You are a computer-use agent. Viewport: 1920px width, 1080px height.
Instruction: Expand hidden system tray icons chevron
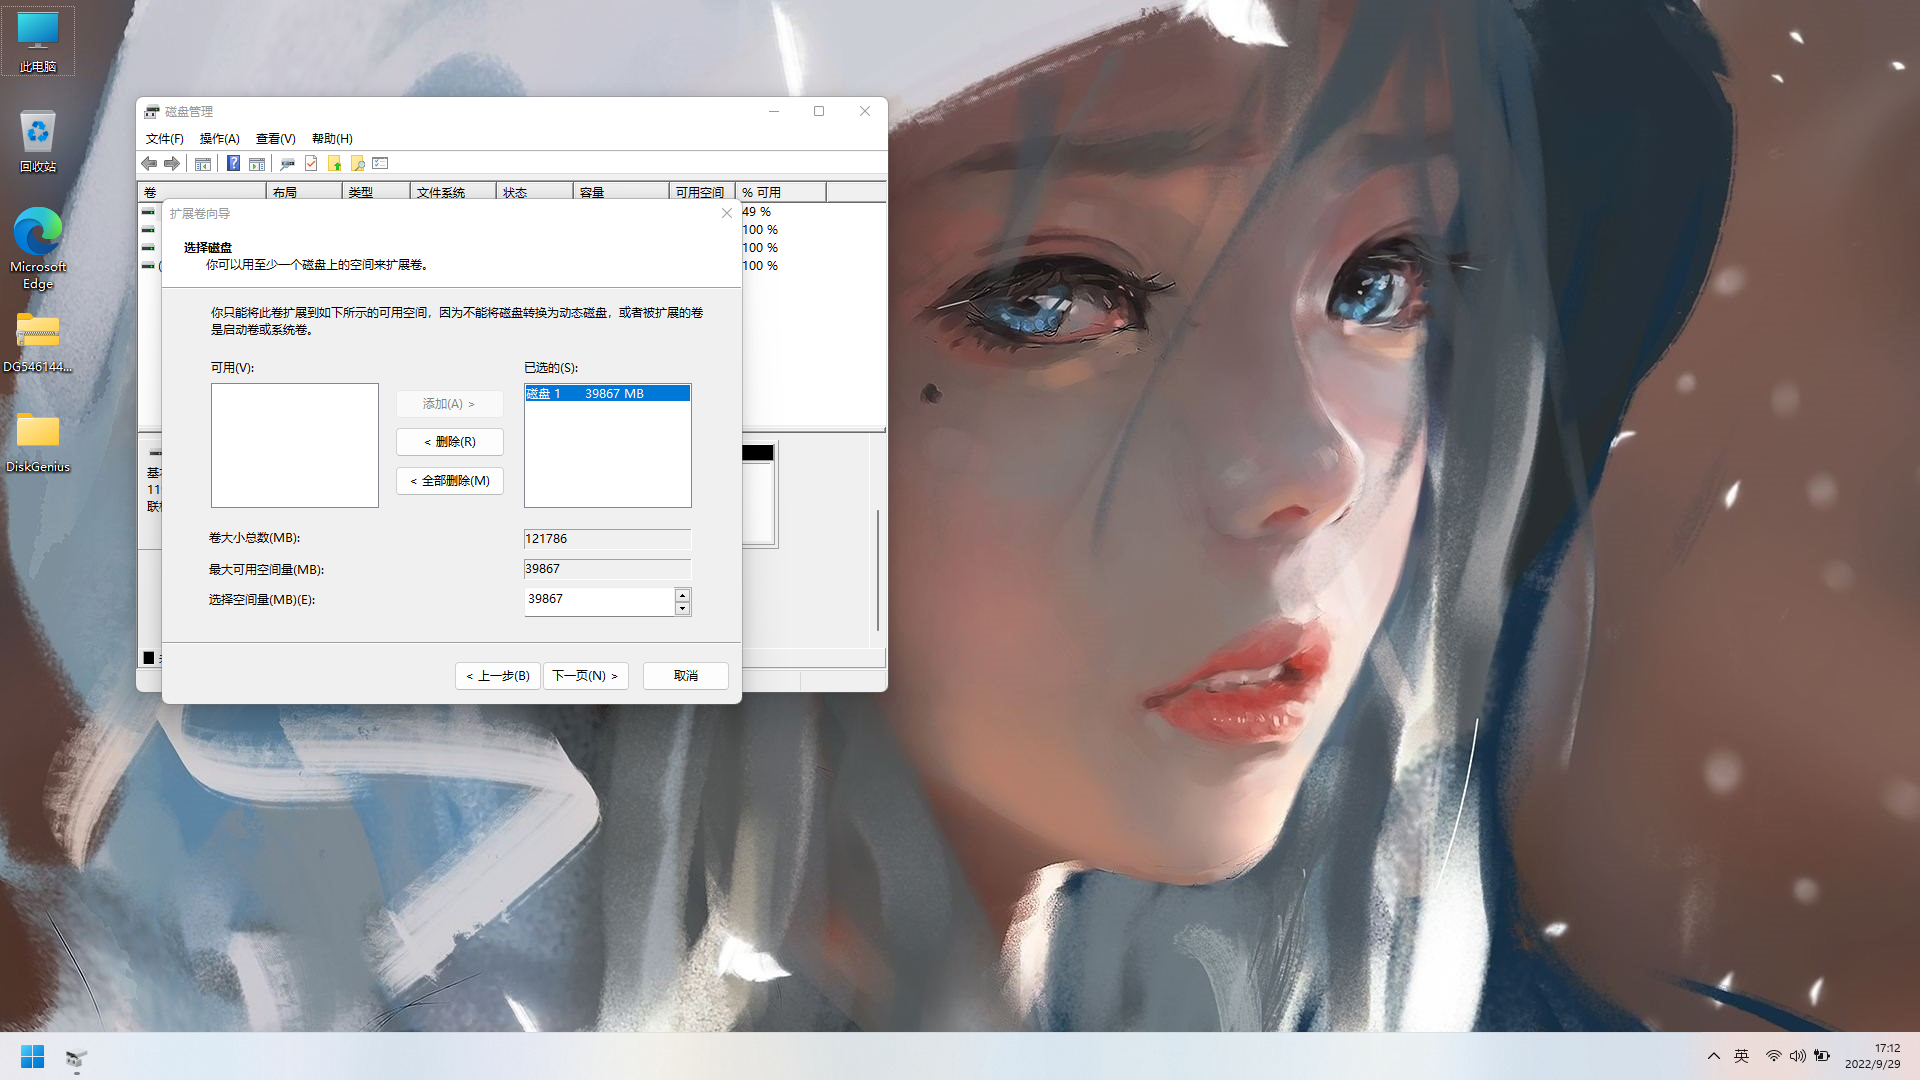click(1713, 1056)
